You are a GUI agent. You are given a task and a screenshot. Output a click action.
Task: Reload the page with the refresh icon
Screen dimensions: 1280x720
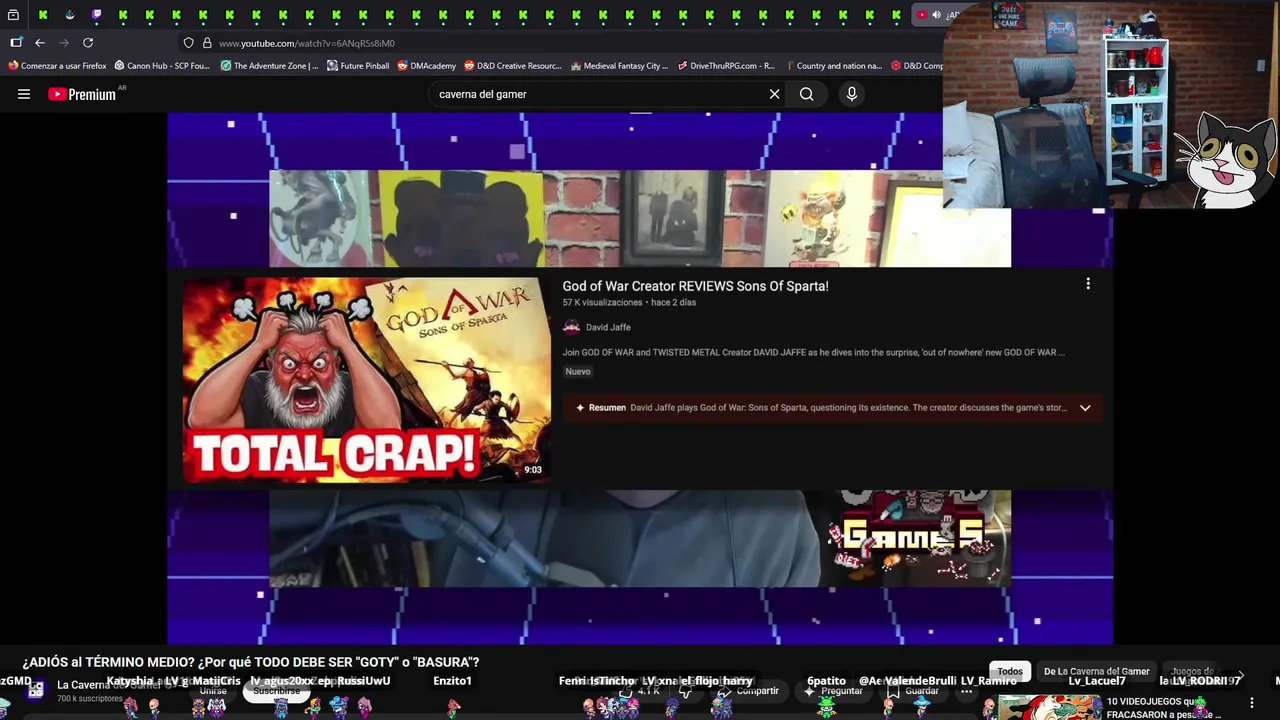tap(88, 43)
